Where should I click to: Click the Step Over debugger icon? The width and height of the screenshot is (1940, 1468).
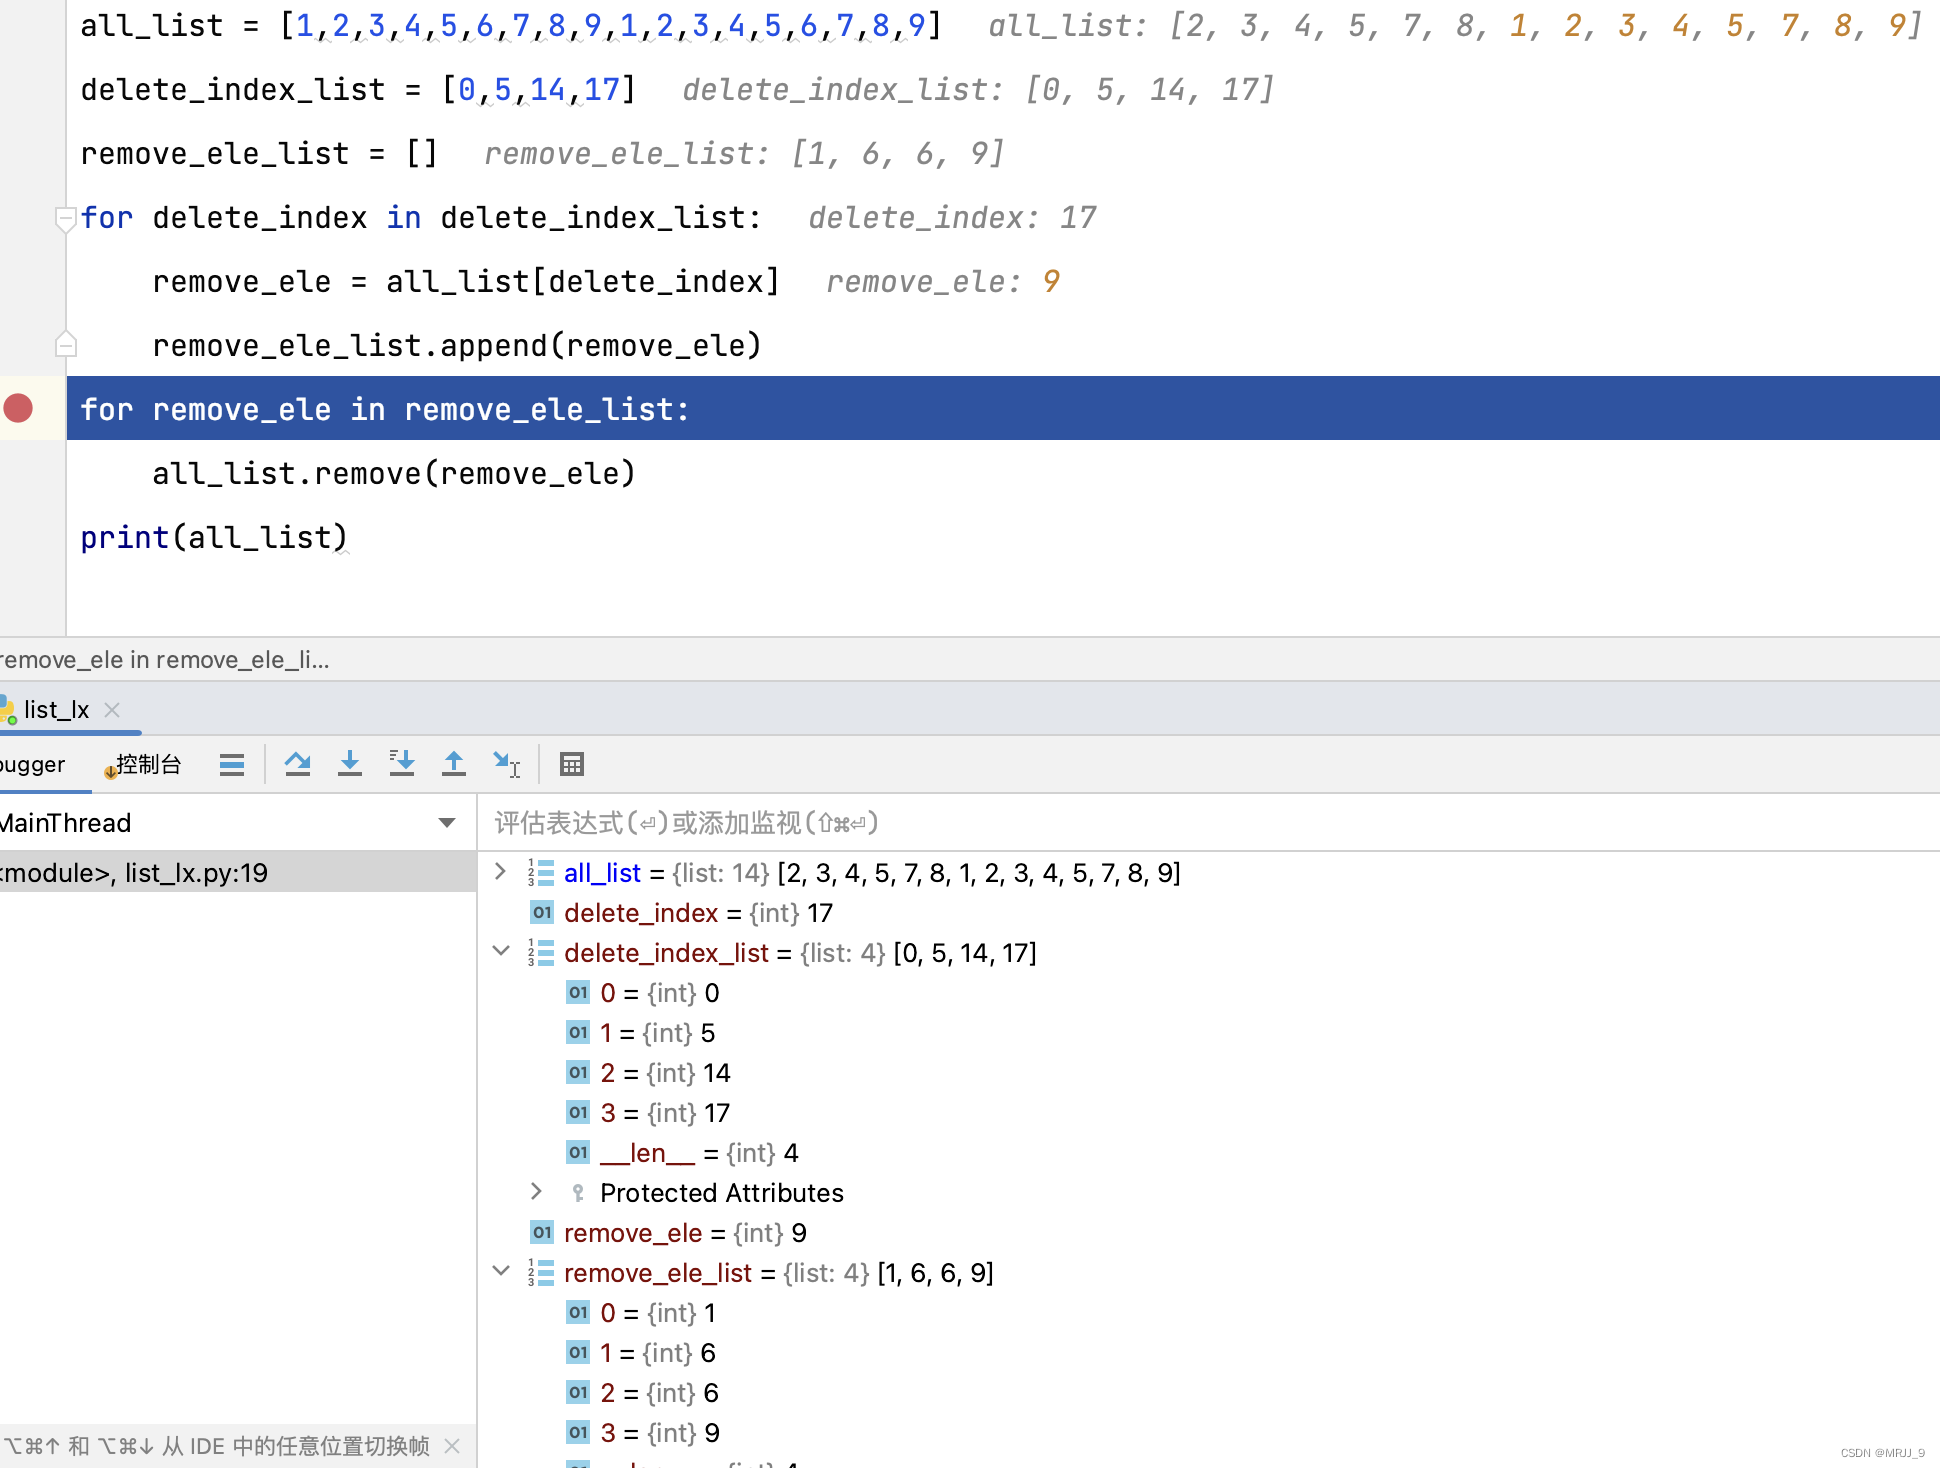[x=297, y=764]
